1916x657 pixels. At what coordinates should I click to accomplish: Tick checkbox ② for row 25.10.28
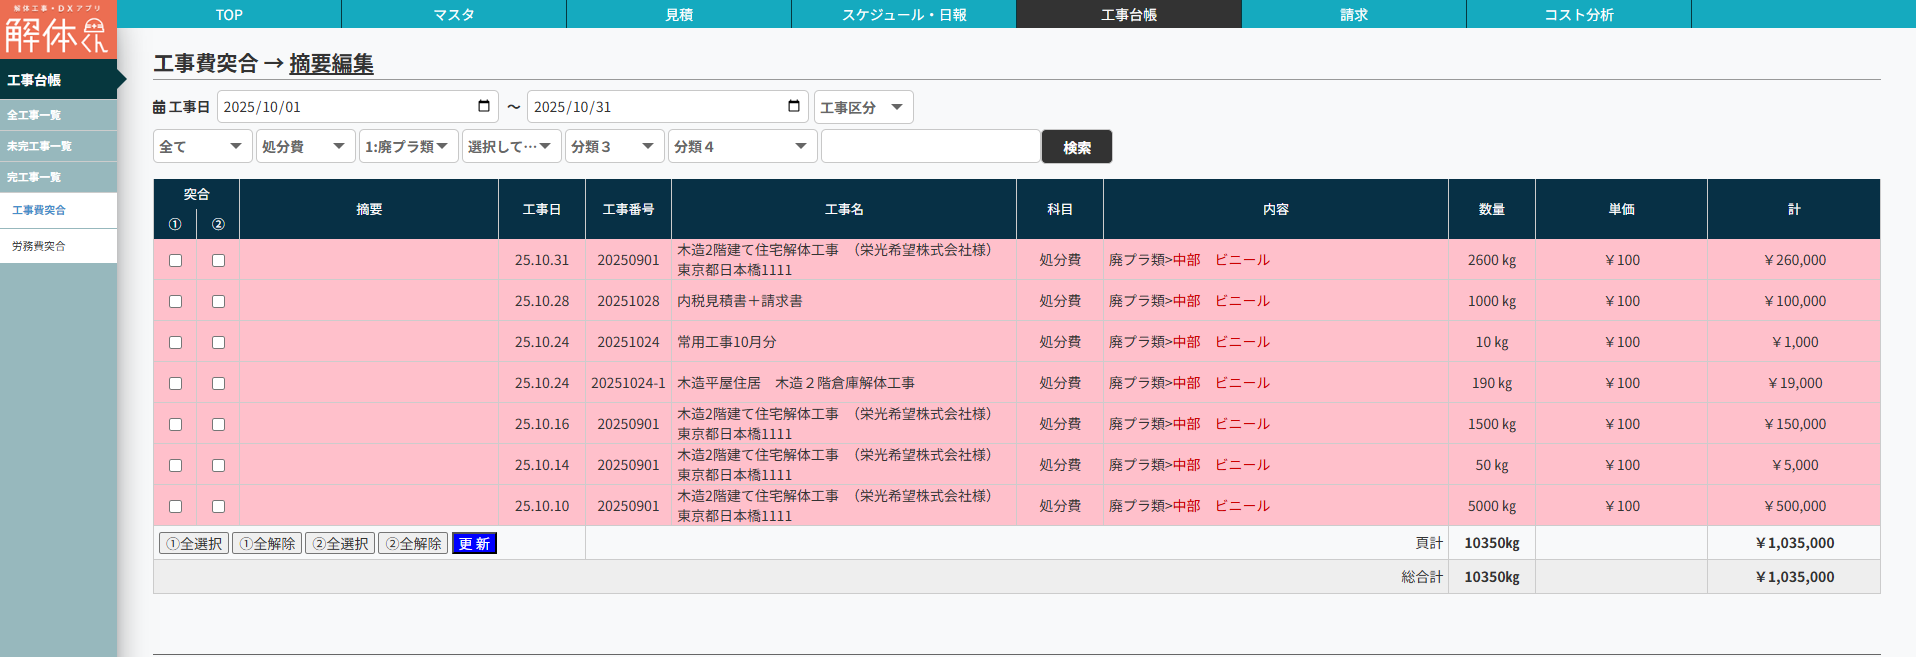tap(218, 301)
